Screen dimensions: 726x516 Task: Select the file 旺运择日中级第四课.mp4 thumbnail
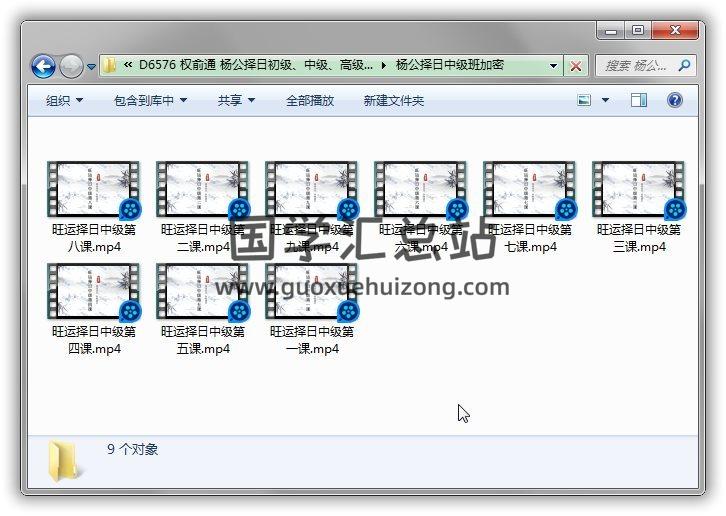(93, 291)
